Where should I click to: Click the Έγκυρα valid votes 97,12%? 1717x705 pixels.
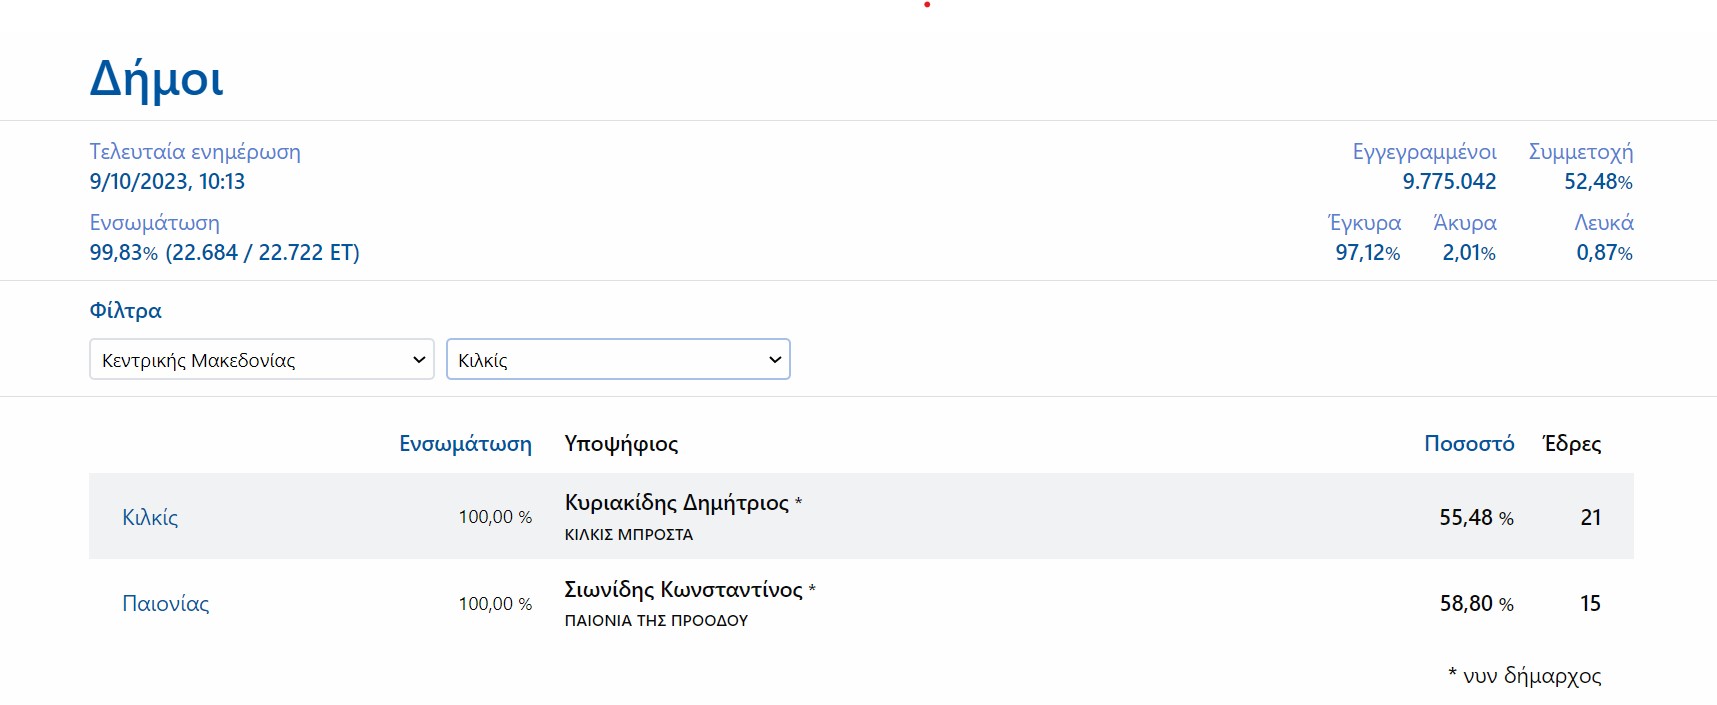[x=1367, y=253]
